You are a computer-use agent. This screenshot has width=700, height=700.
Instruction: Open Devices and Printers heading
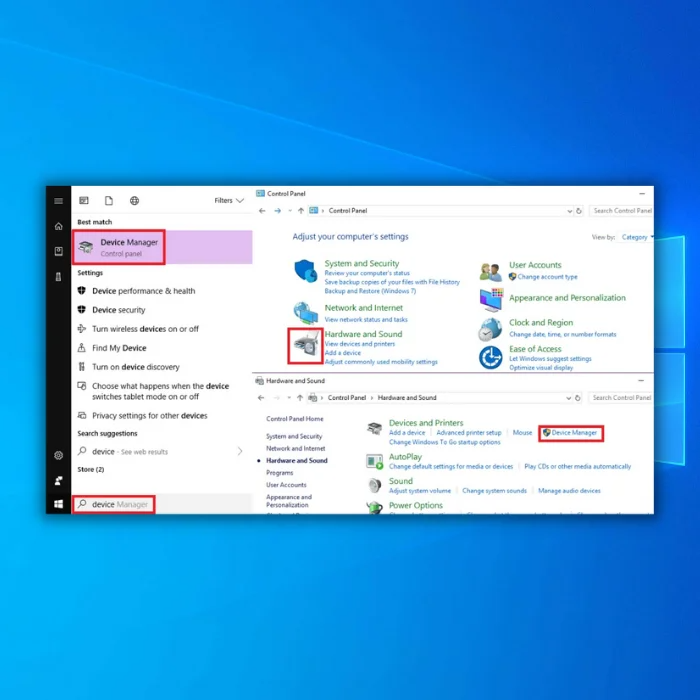coord(426,423)
